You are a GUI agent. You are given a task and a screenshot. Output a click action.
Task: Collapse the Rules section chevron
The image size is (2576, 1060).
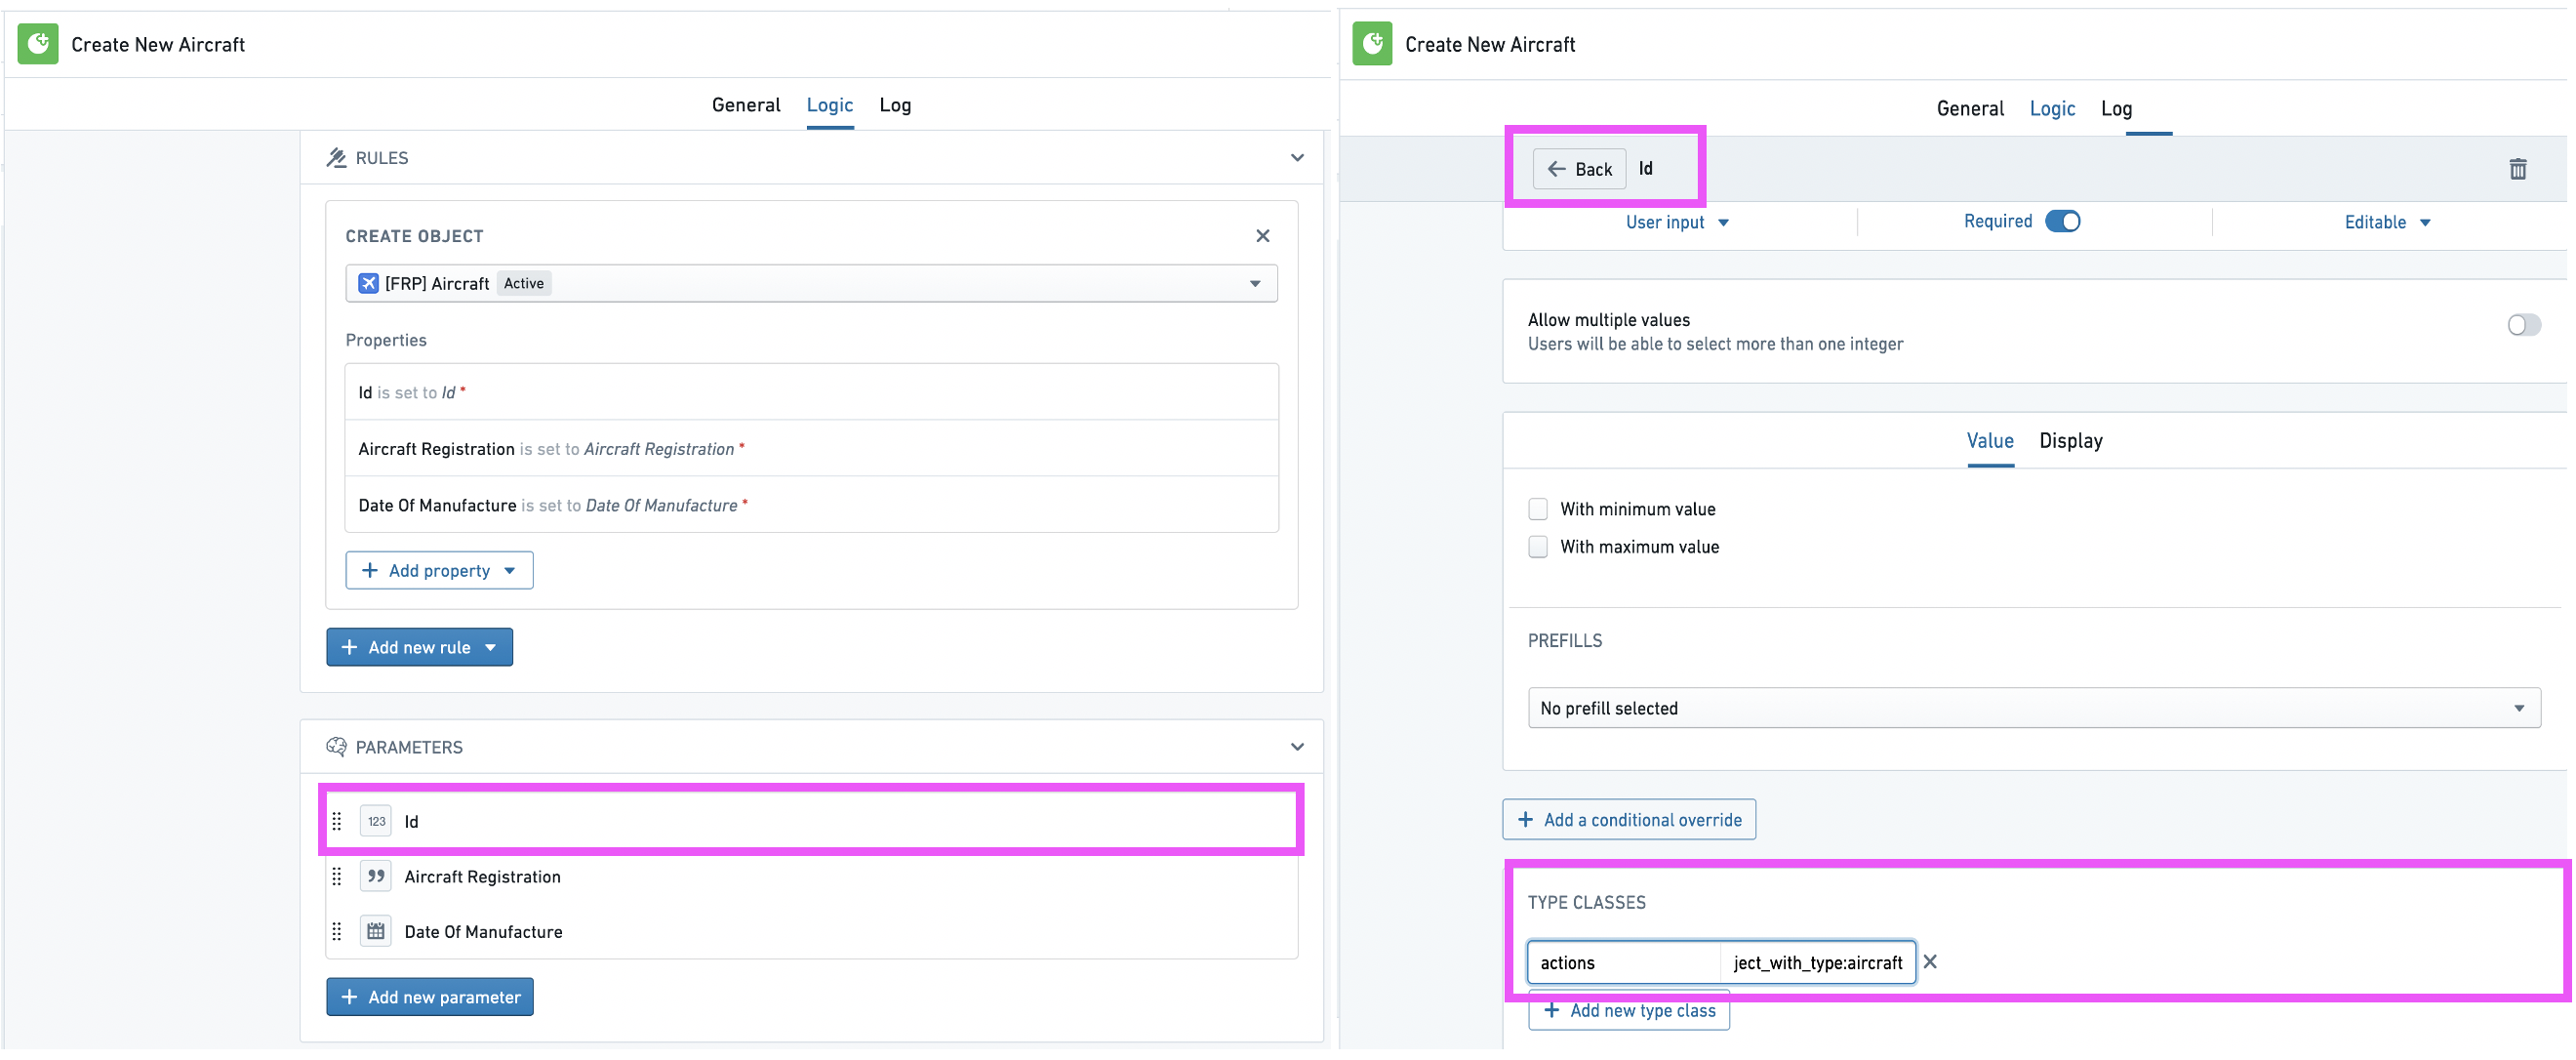(x=1297, y=158)
